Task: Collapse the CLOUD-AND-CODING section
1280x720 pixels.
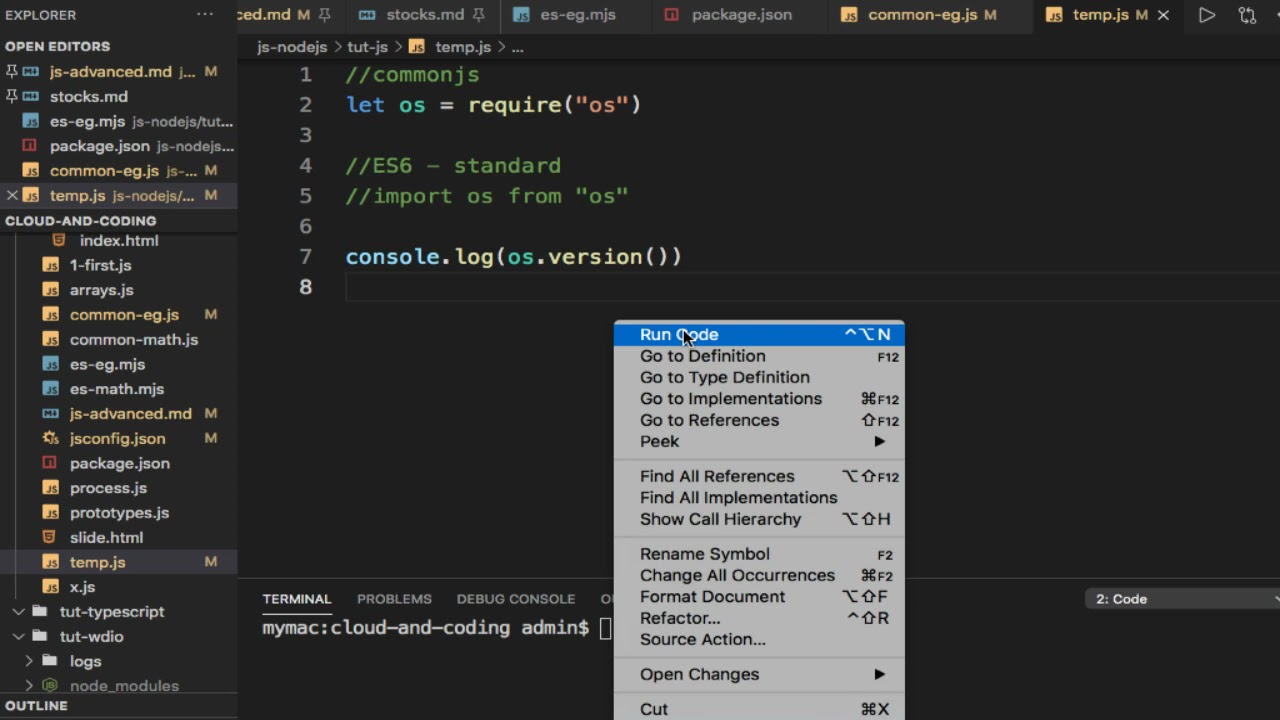Action: pos(81,221)
